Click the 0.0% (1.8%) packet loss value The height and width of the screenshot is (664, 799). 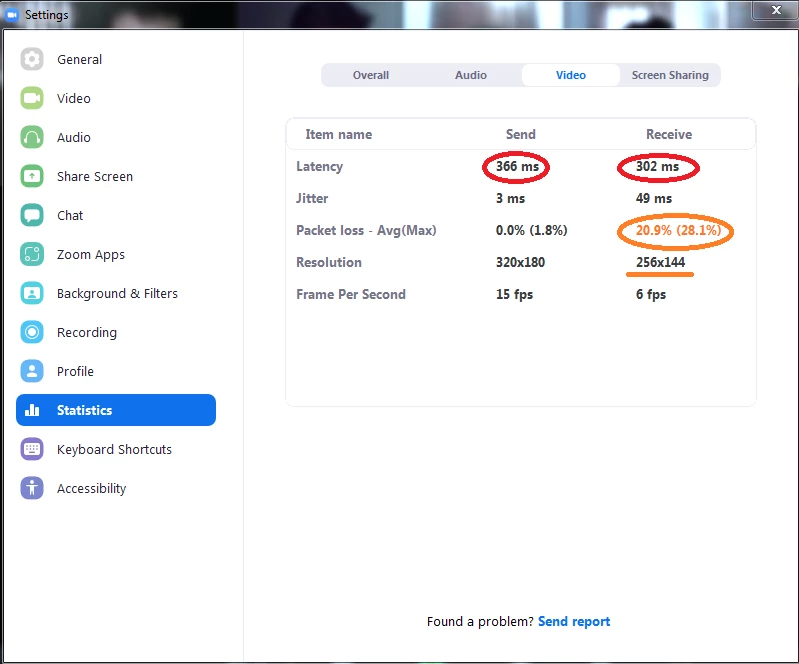click(x=531, y=230)
